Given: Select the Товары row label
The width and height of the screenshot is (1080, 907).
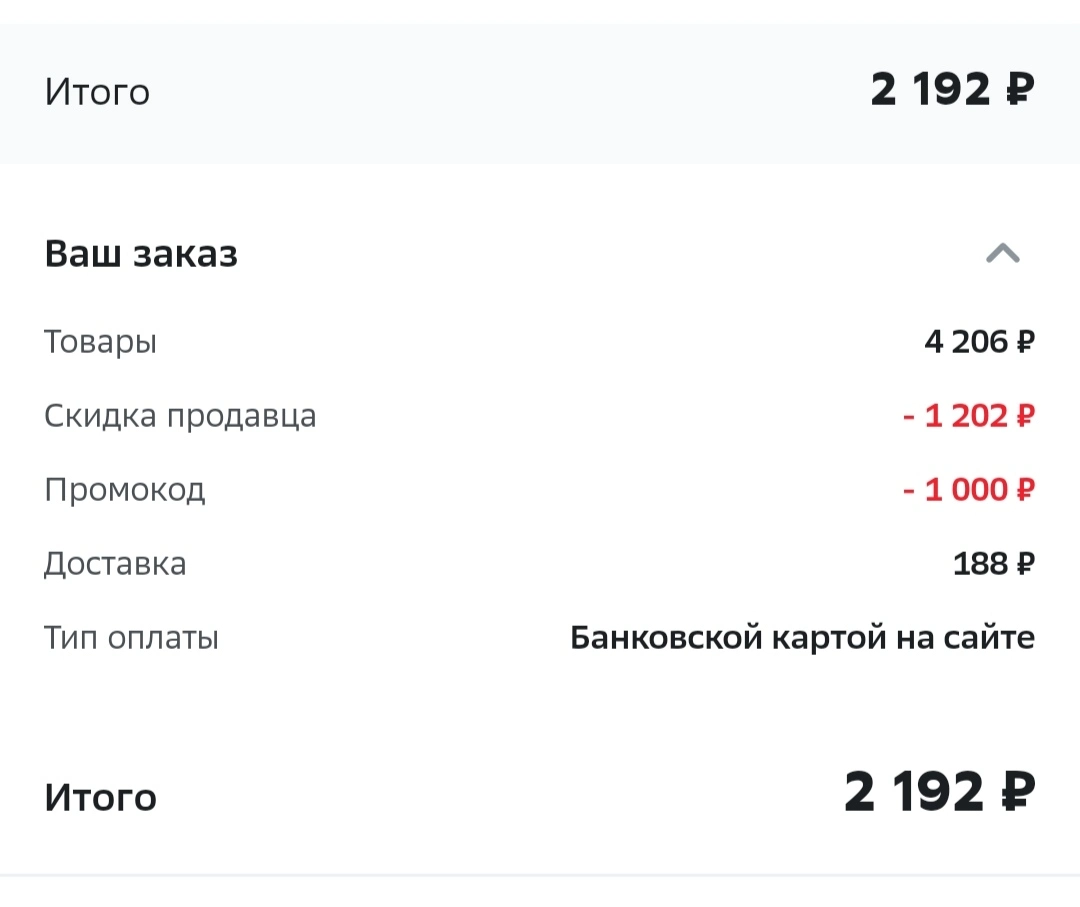Looking at the screenshot, I should pyautogui.click(x=101, y=342).
